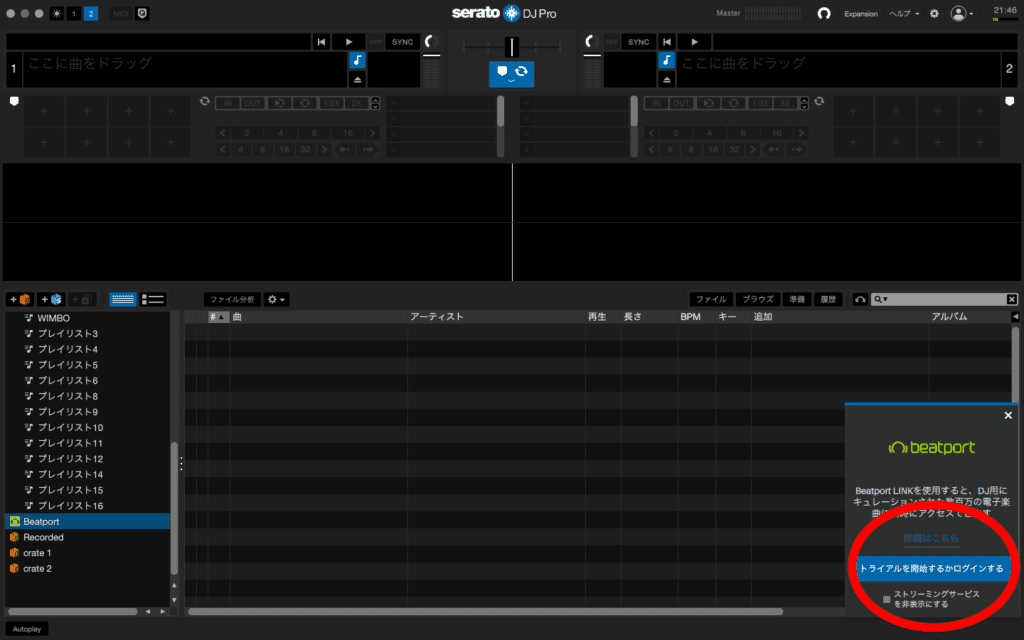The image size is (1024, 640).
Task: Eject the track from deck 2
Action: tap(666, 80)
